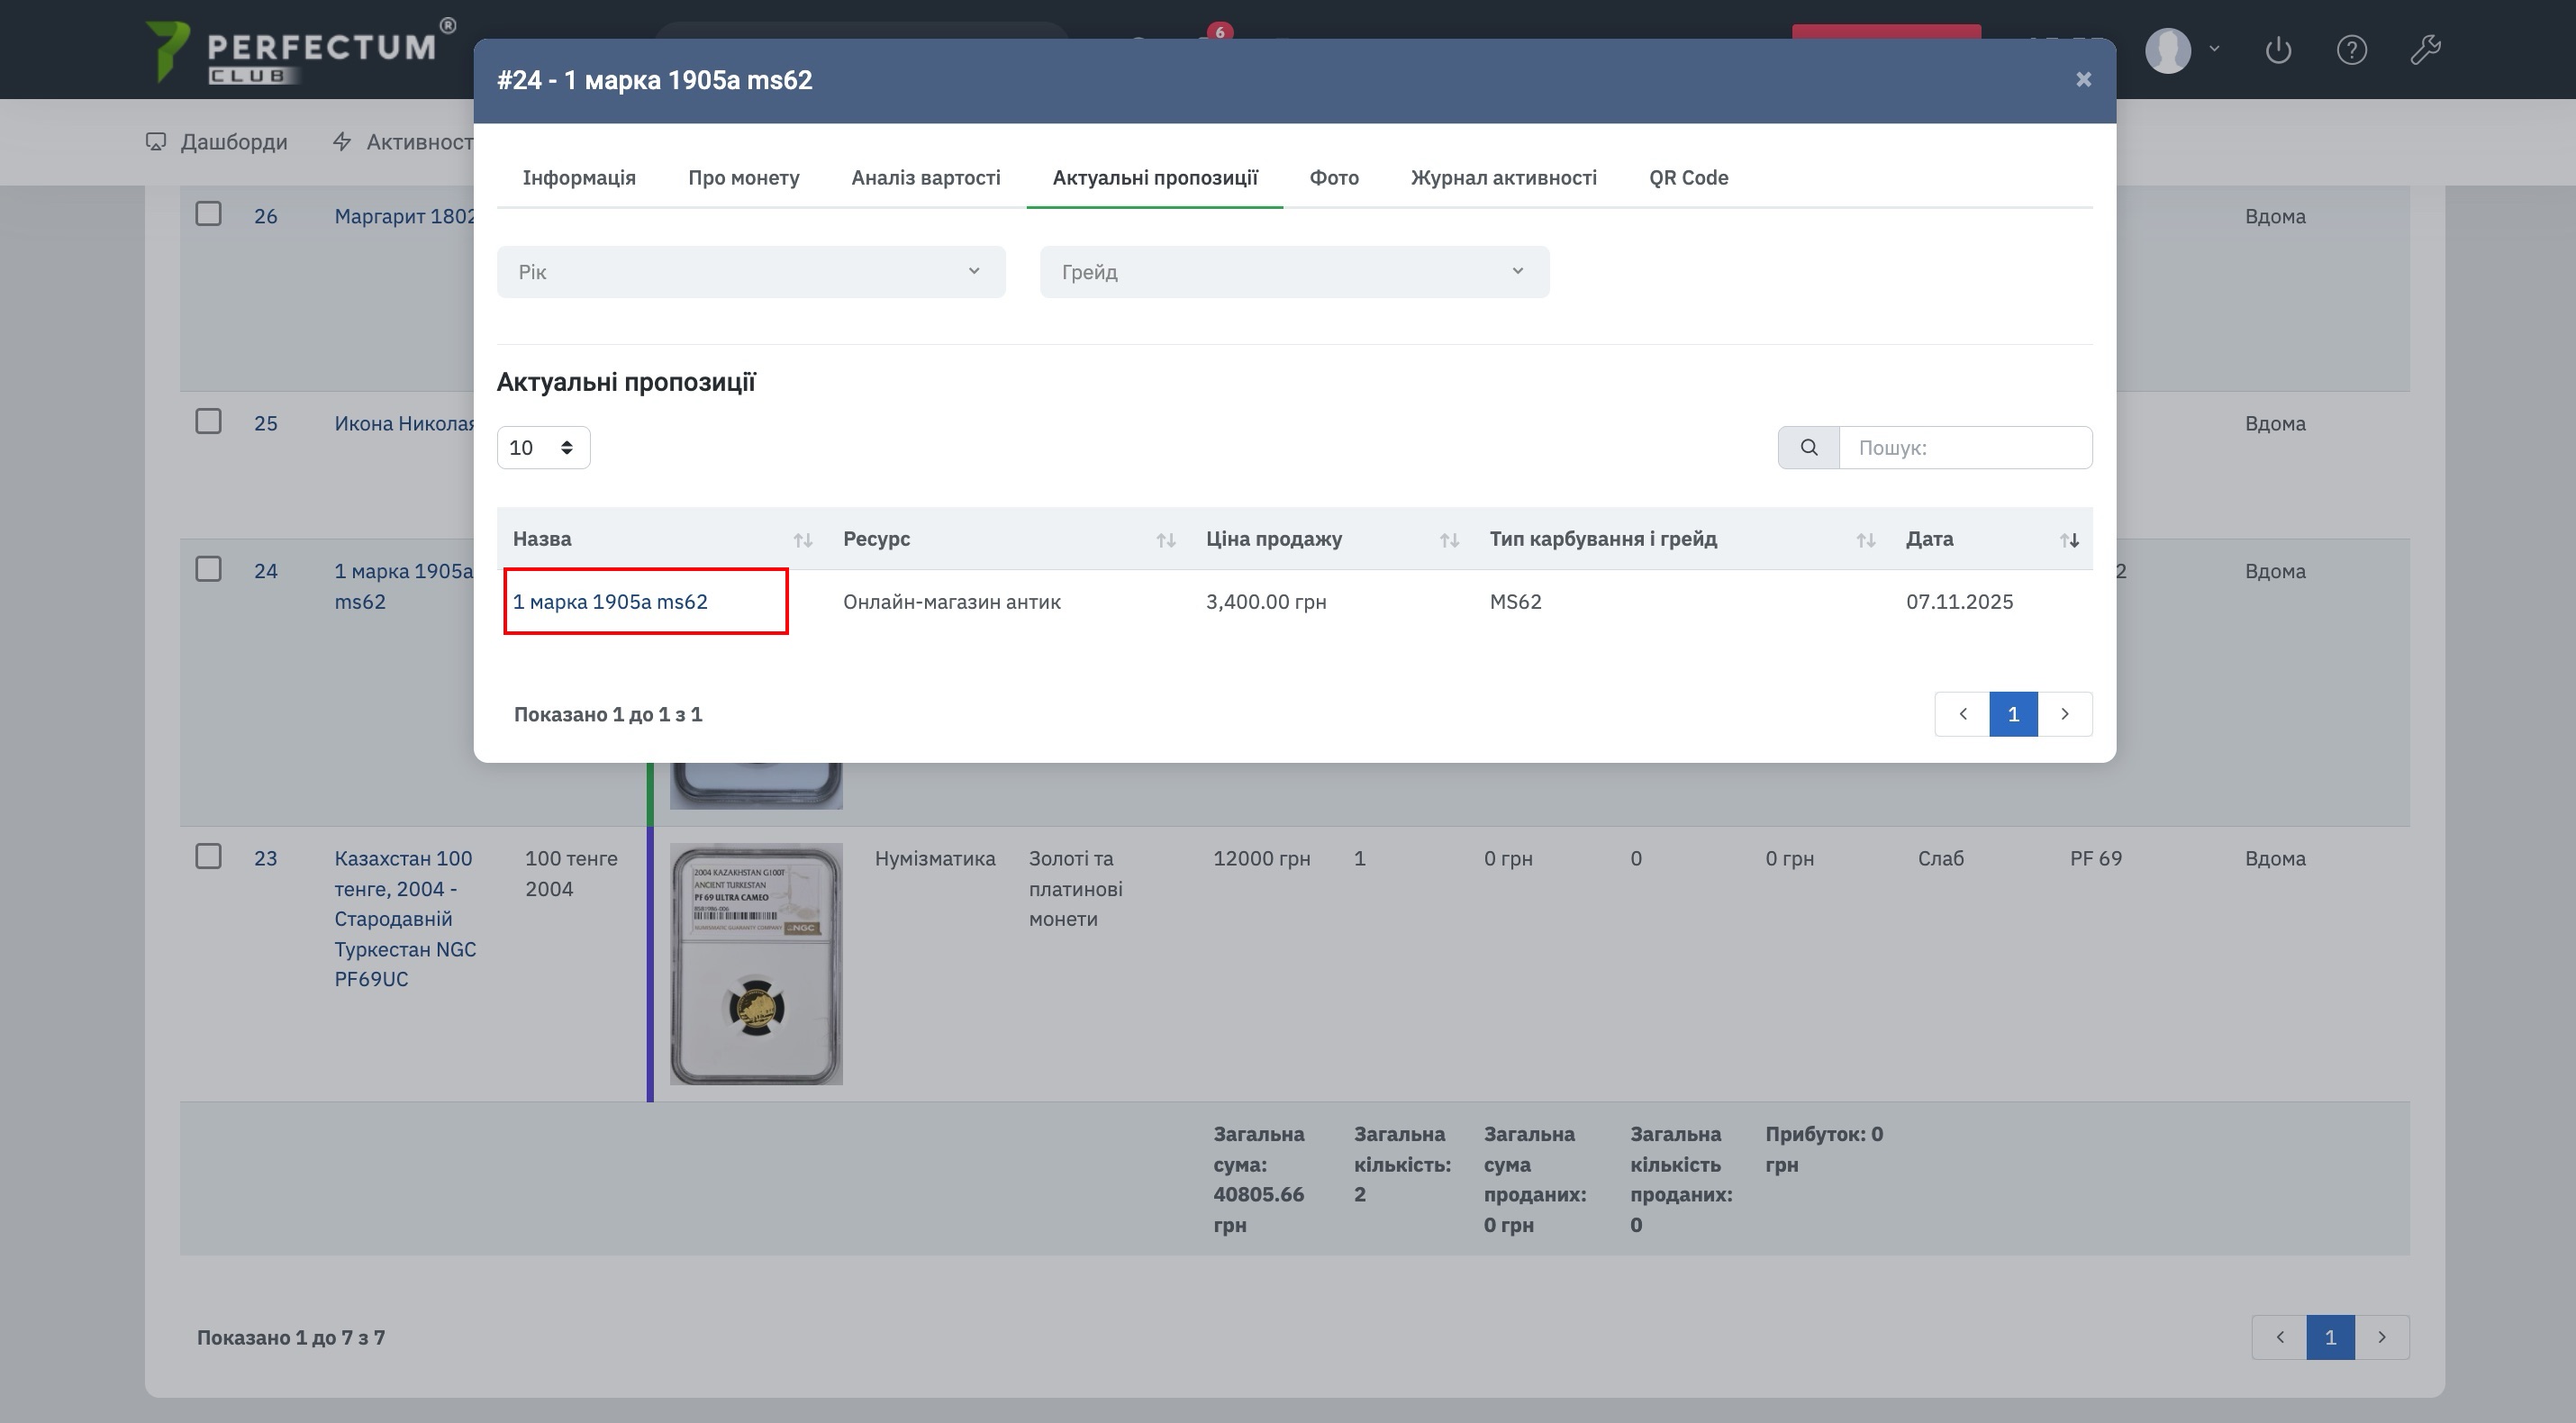Go to next page in modal pagination
Viewport: 2576px width, 1423px height.
(x=2065, y=714)
